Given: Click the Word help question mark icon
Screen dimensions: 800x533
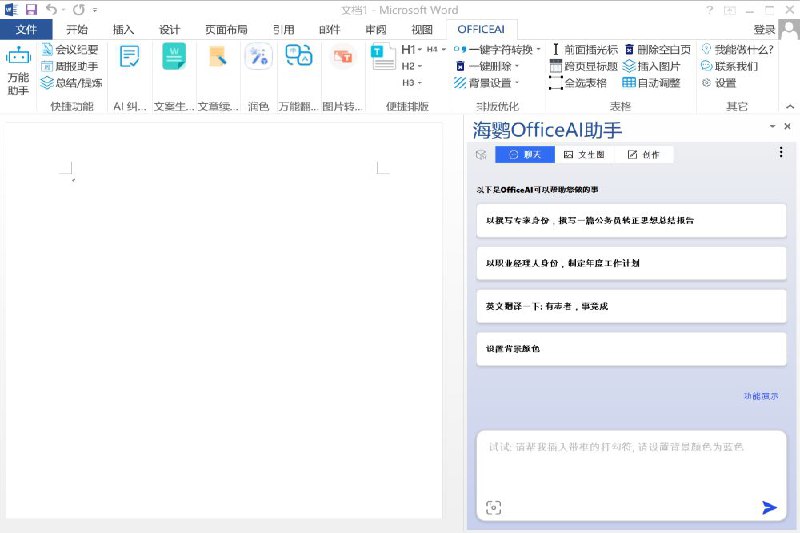Looking at the screenshot, I should 709,10.
